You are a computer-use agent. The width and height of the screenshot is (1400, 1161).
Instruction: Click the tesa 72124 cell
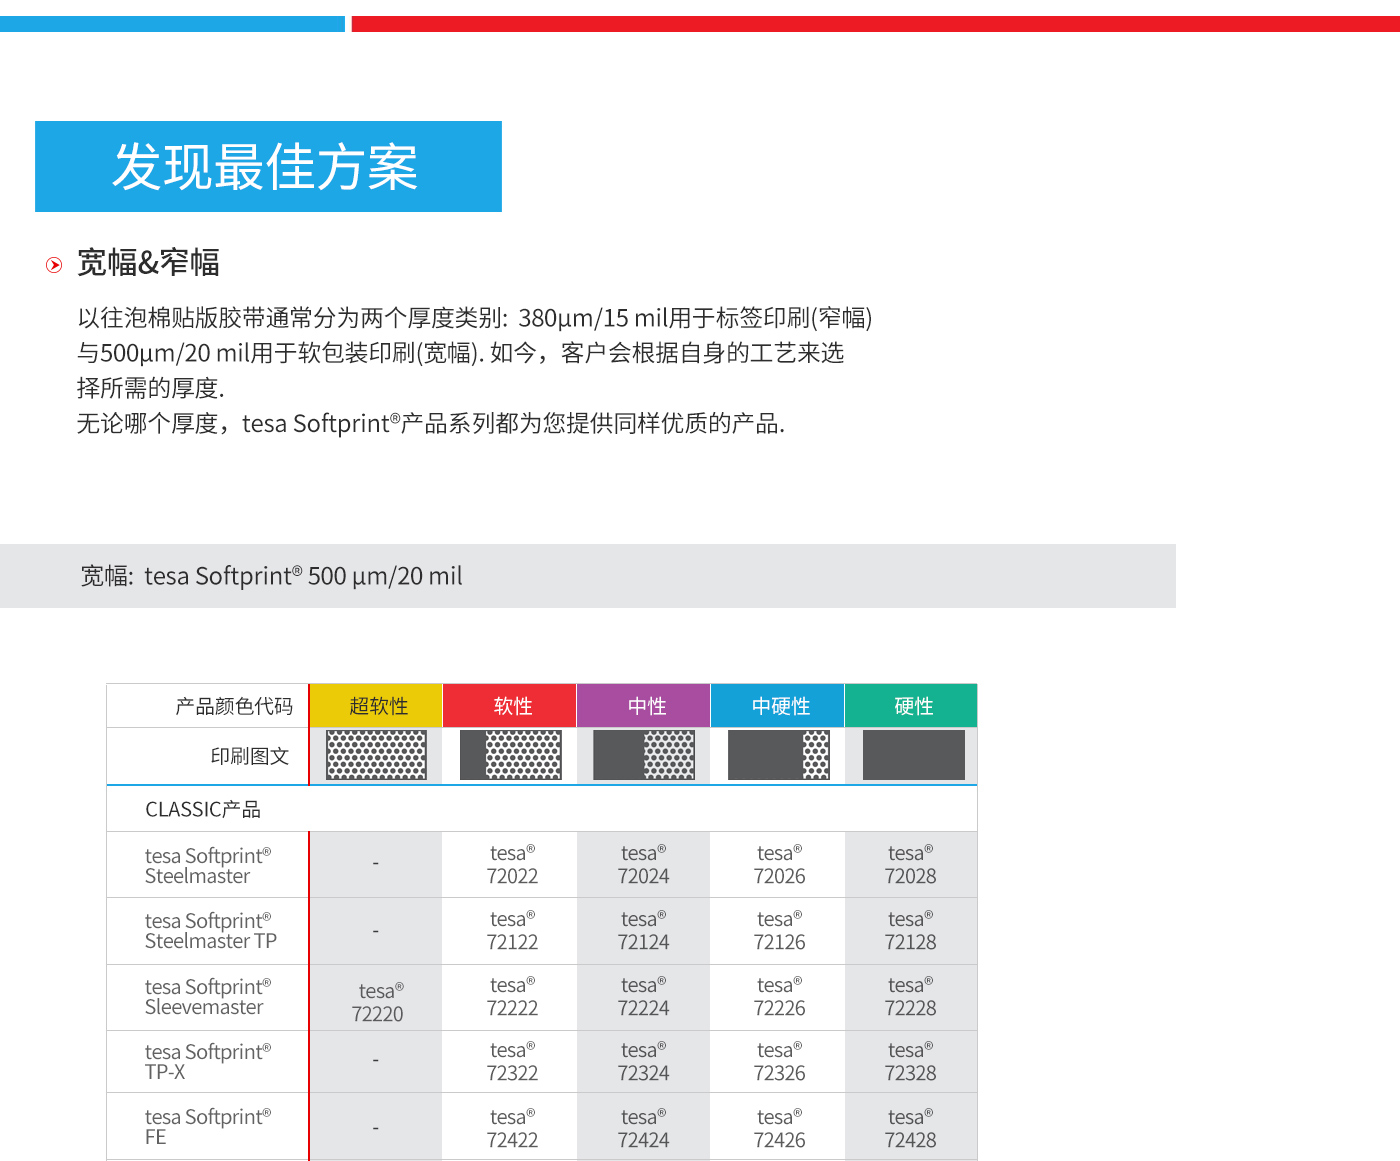point(643,931)
